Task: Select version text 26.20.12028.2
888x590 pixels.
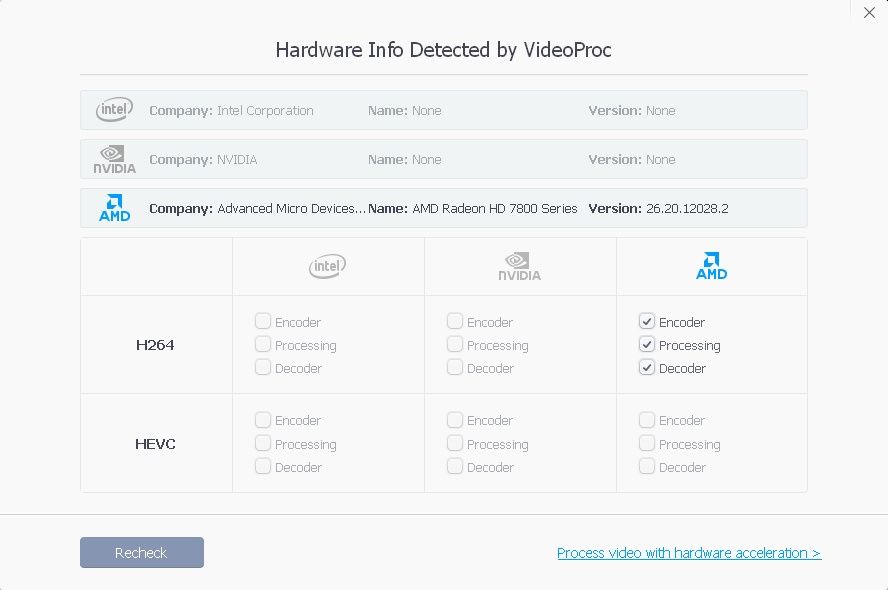Action: click(x=687, y=208)
